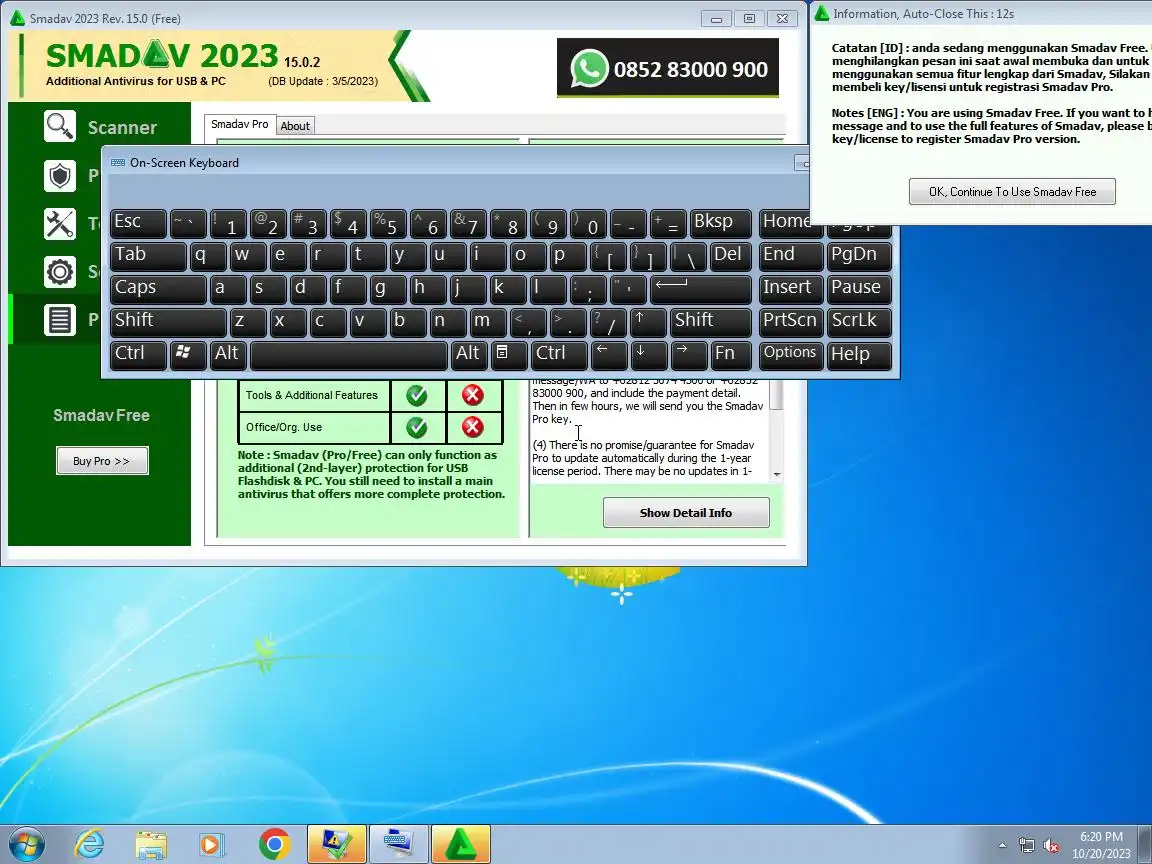1152x864 pixels.
Task: Click the Help key on keyboard
Action: coord(859,355)
